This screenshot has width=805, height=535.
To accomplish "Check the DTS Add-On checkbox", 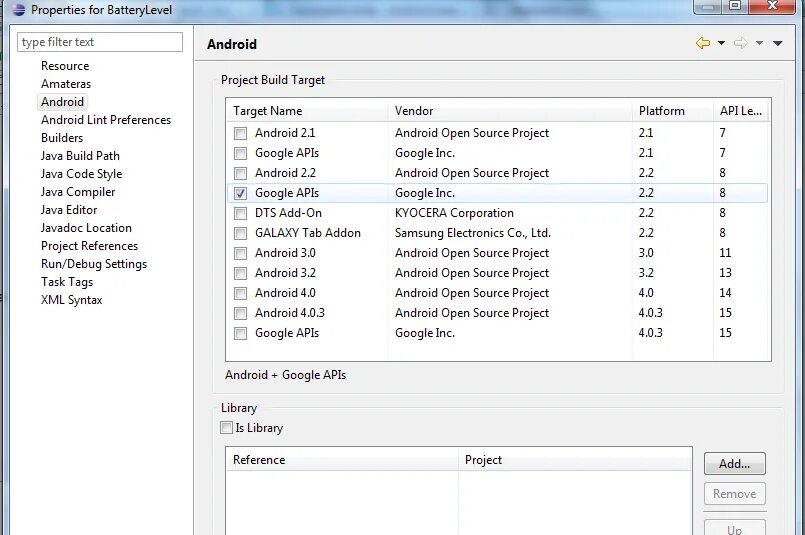I will (x=240, y=214).
